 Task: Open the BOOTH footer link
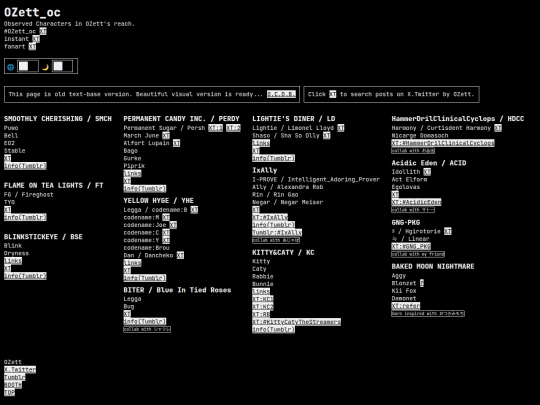13,385
